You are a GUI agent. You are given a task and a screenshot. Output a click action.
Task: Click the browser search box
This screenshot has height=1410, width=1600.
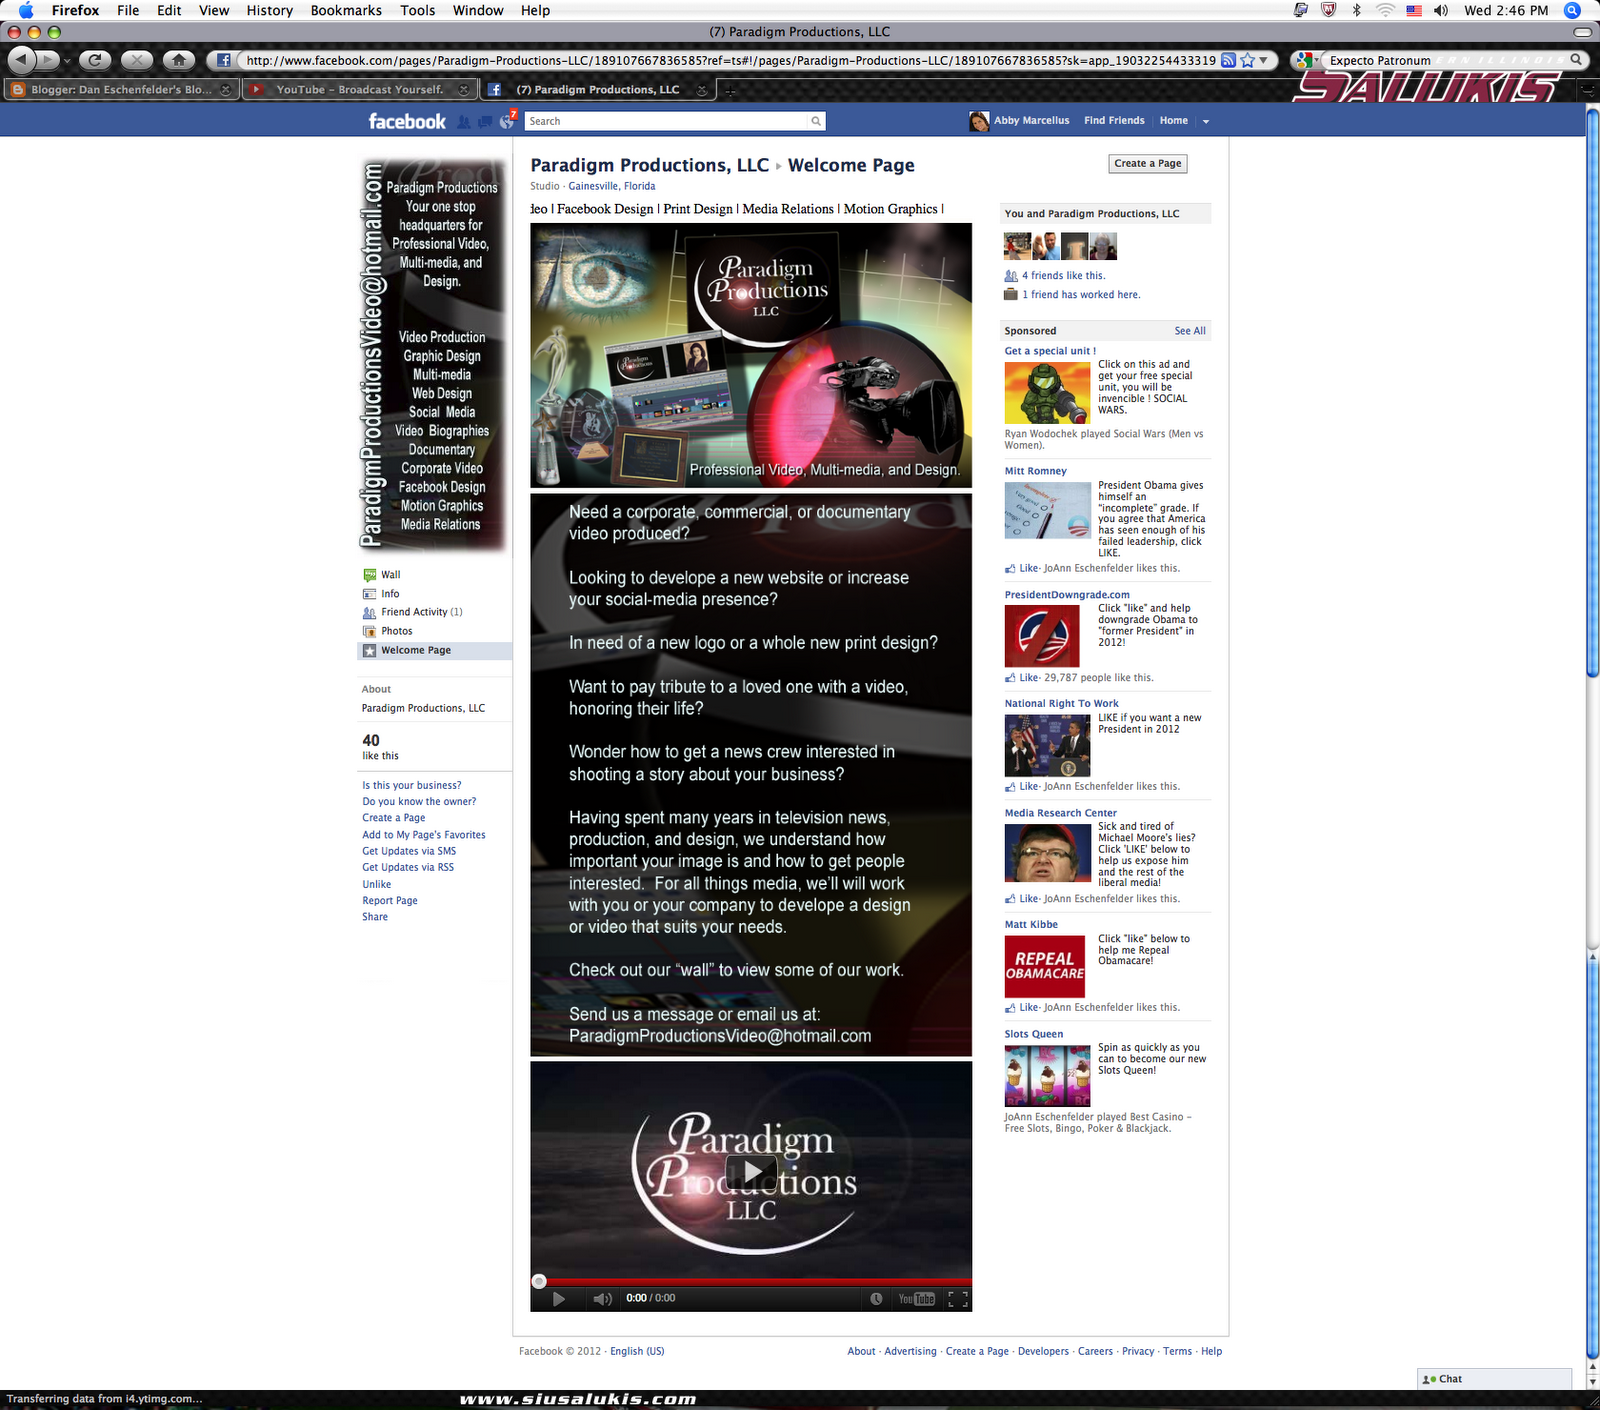pos(1448,60)
